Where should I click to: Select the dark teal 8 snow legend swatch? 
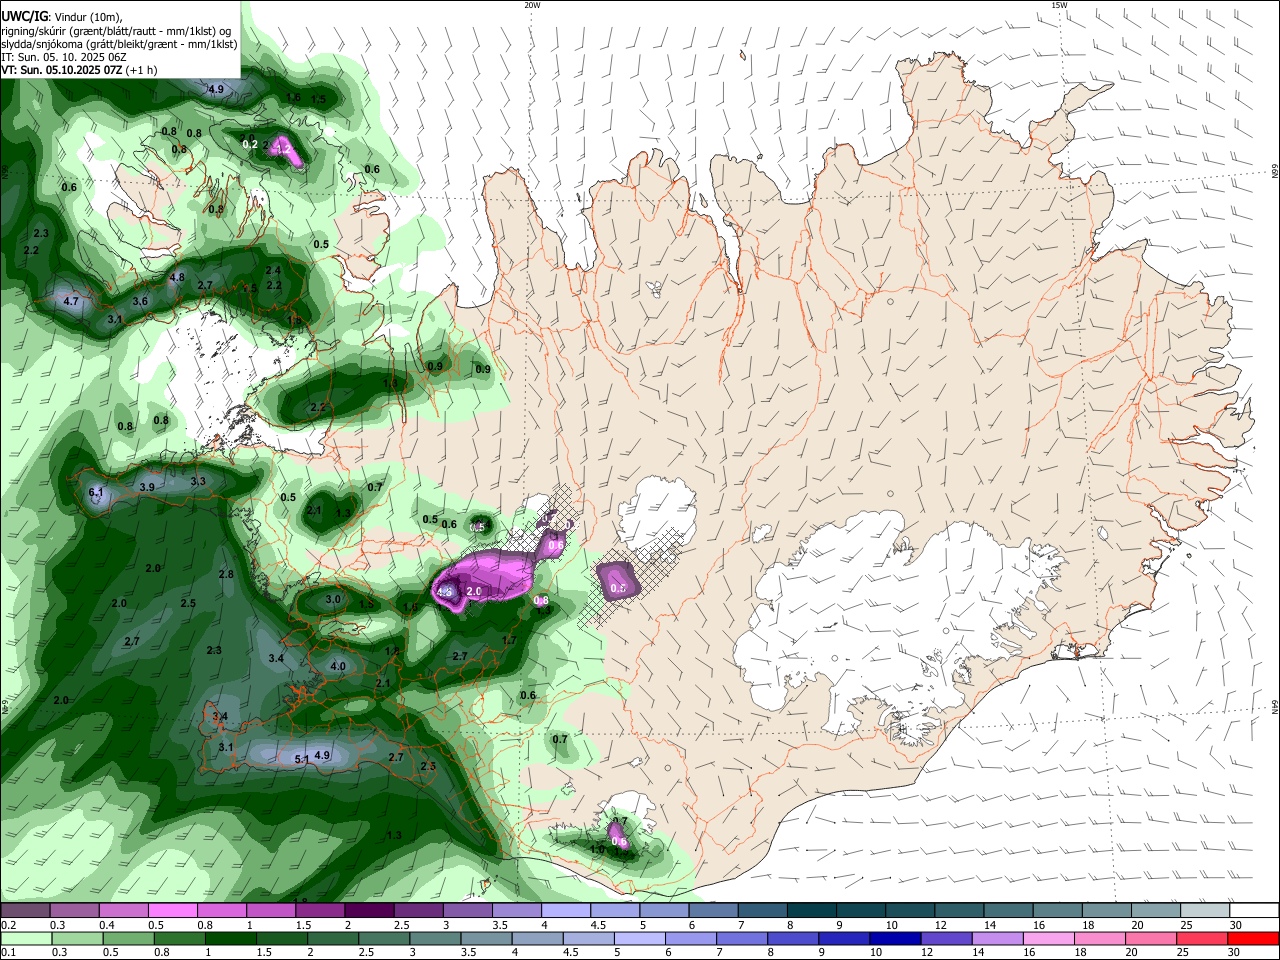pos(810,911)
